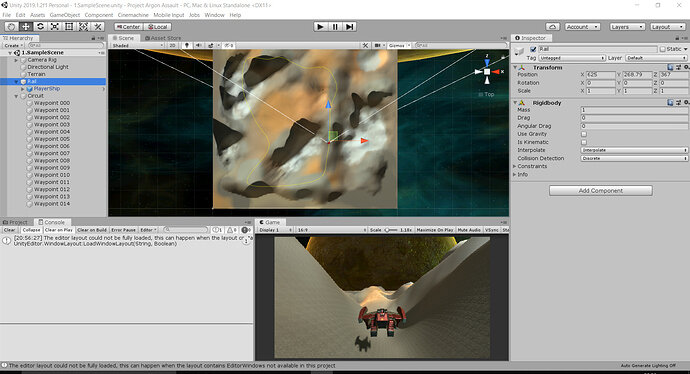Image resolution: width=690 pixels, height=374 pixels.
Task: Toggle scene effects image icon
Action: tap(210, 45)
